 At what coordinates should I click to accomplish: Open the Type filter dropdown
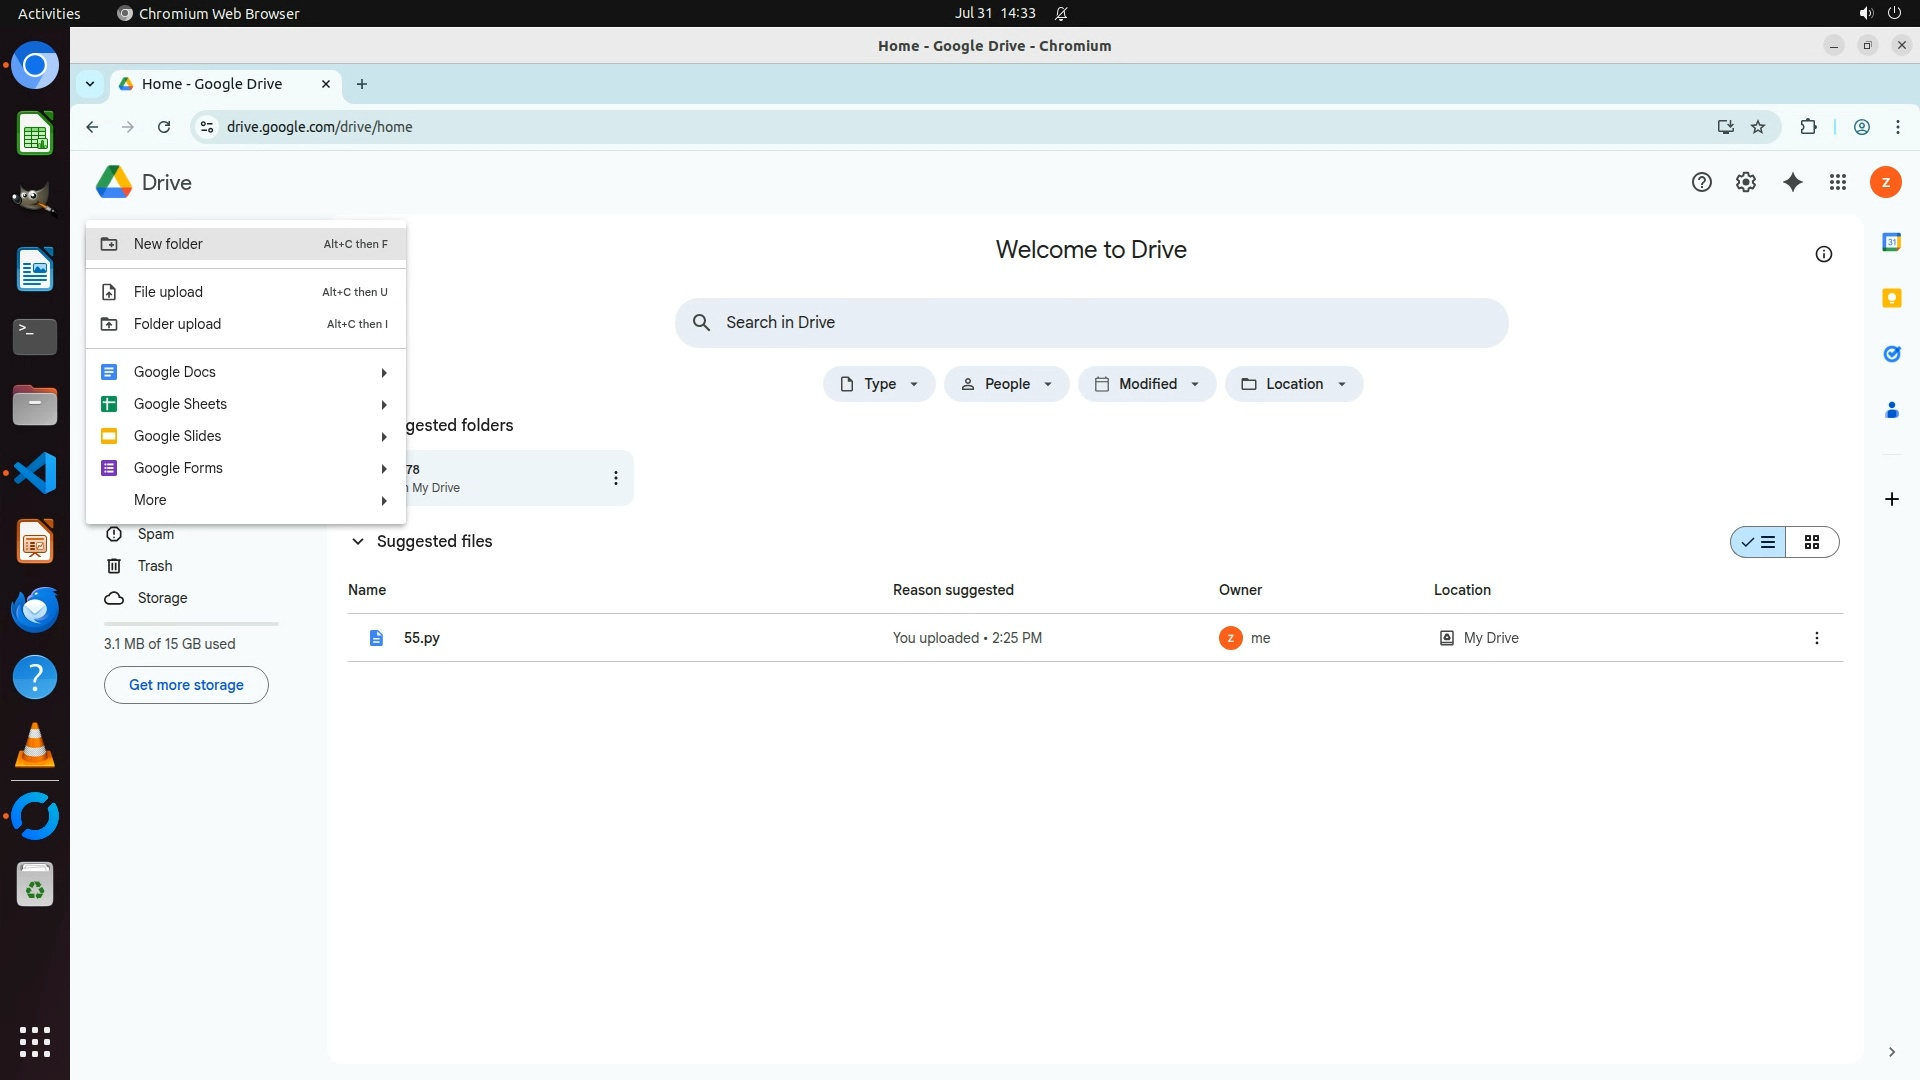(x=879, y=384)
